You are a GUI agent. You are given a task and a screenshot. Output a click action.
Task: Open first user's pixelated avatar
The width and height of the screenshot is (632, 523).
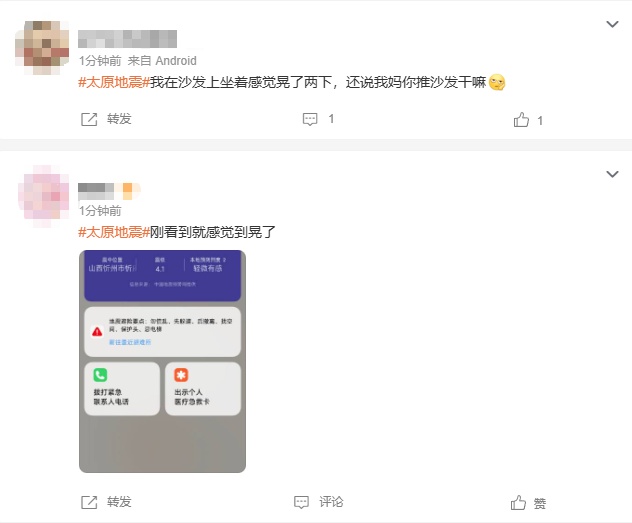42,48
